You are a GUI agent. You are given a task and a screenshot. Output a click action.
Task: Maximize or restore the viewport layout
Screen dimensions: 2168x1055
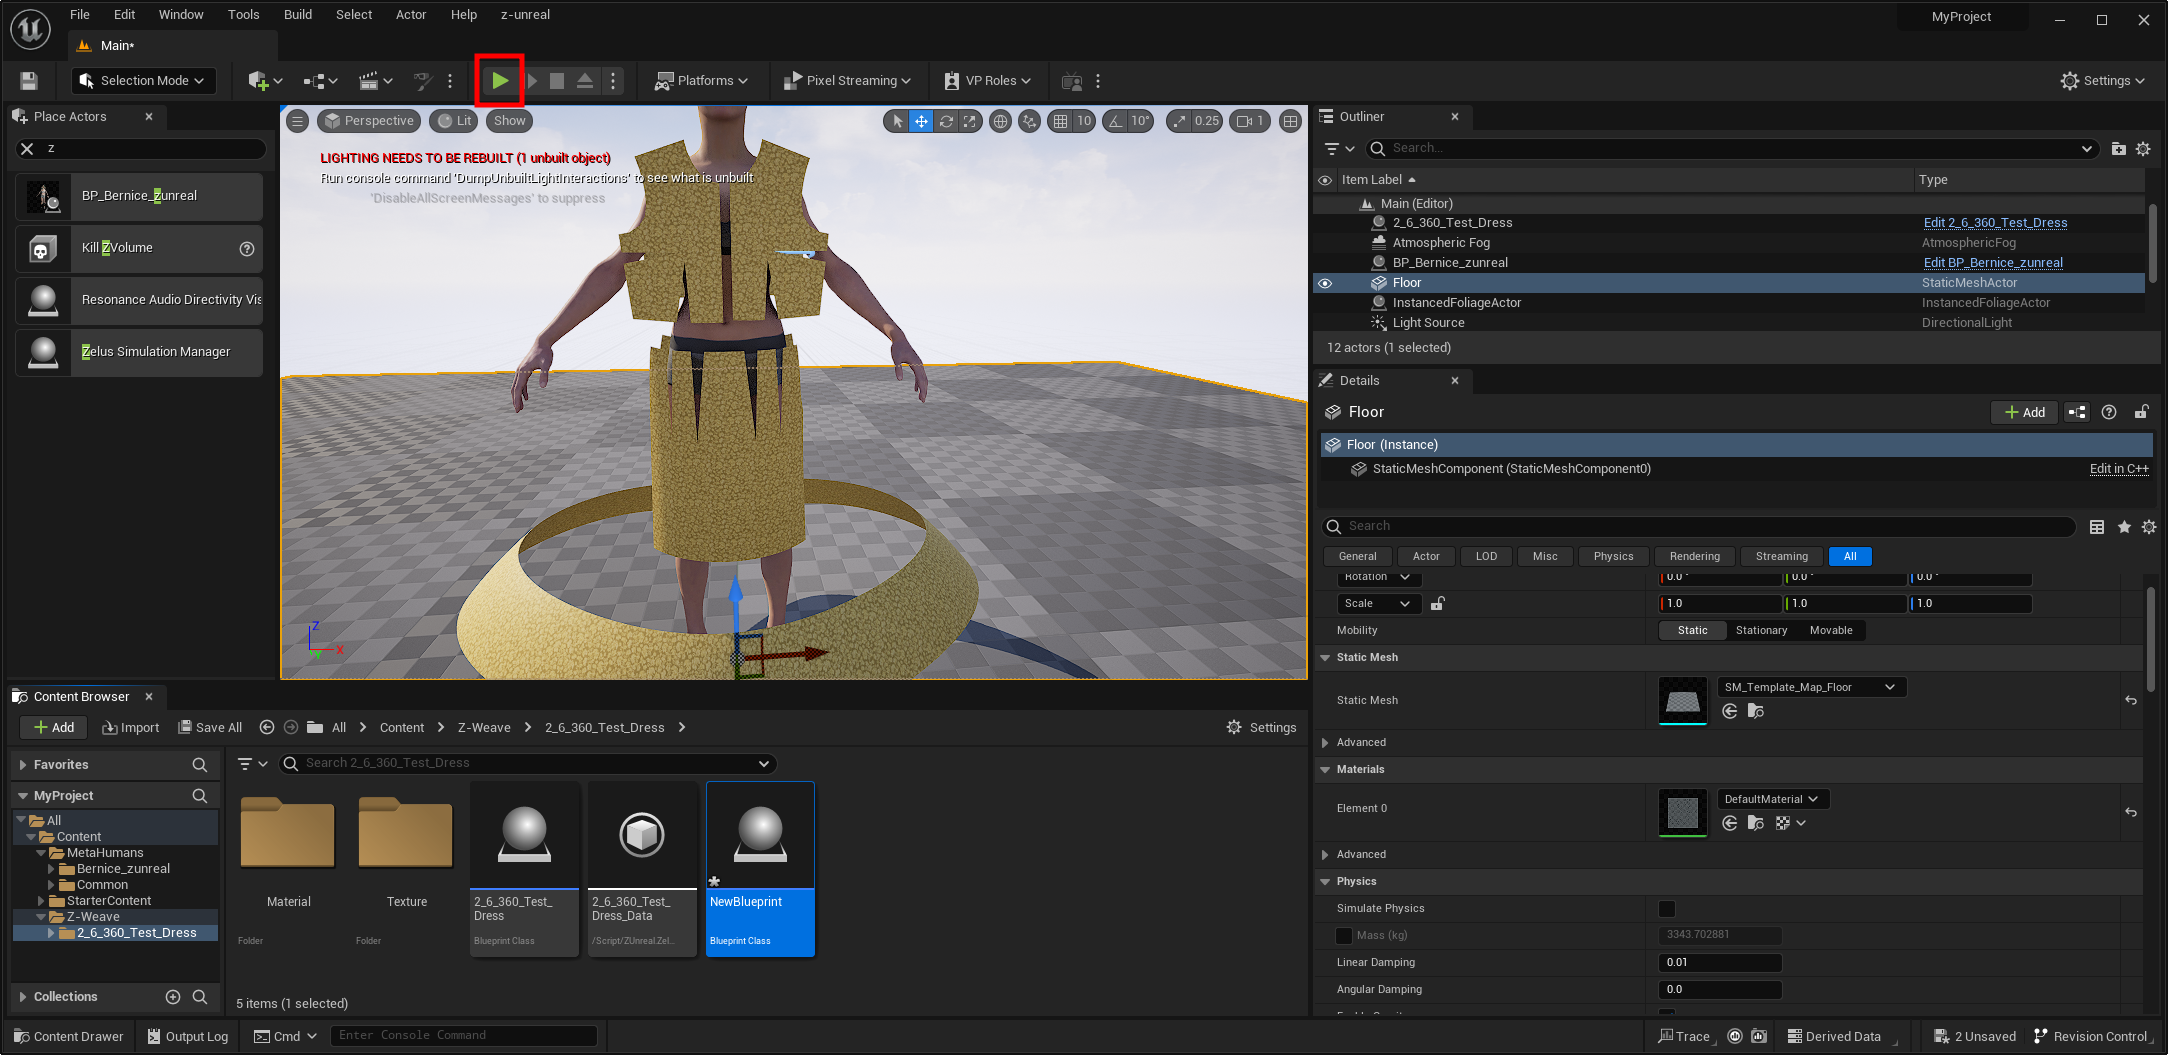click(1291, 121)
